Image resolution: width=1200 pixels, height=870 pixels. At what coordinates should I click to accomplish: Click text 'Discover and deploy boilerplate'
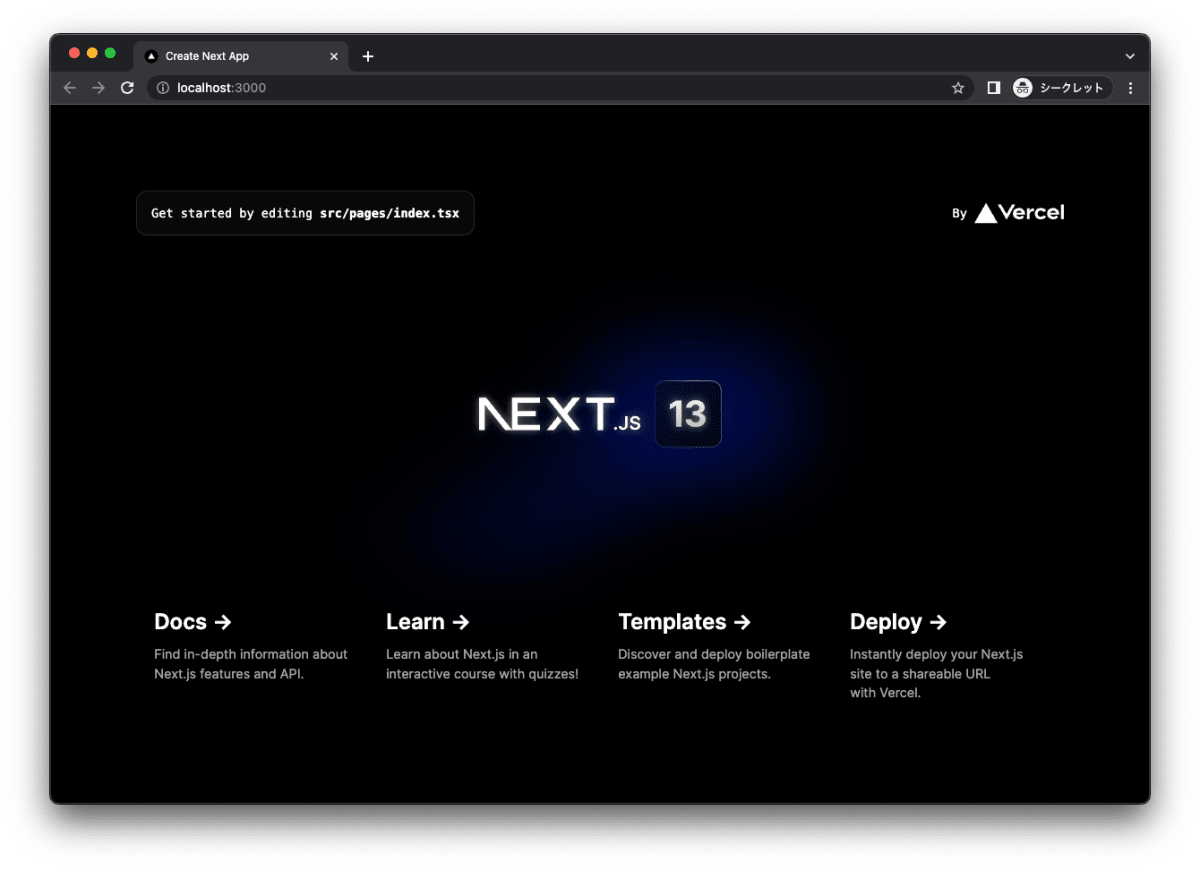coord(714,654)
